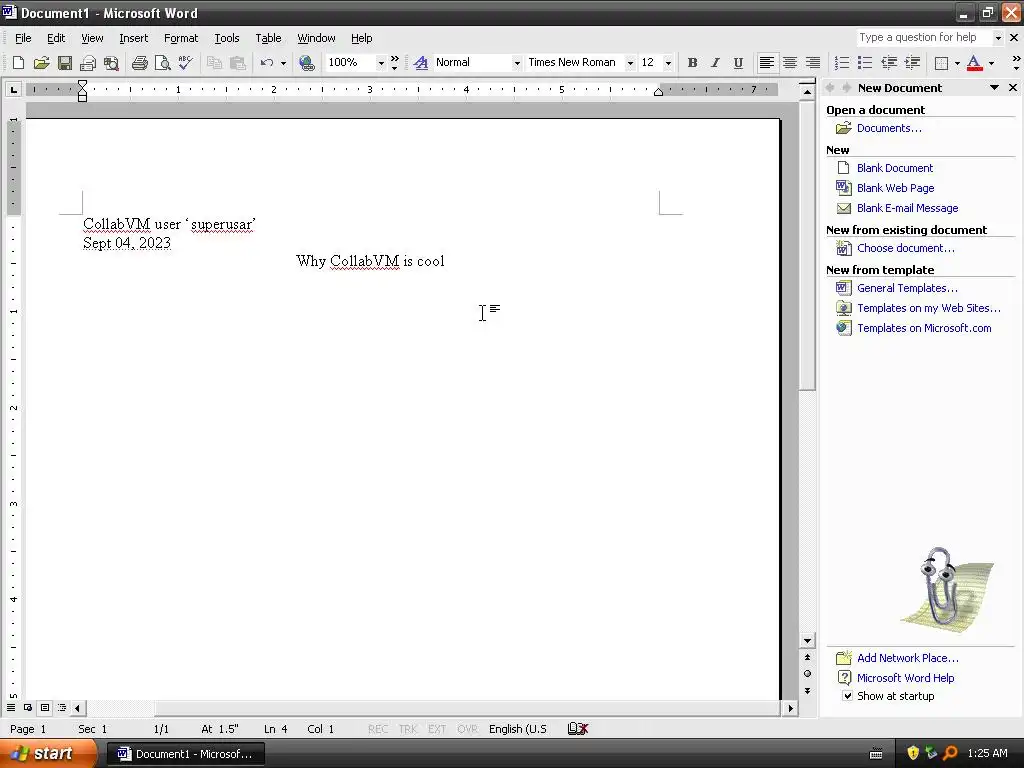Image resolution: width=1024 pixels, height=768 pixels.
Task: Click Templates on Microsoft.com link
Action: coord(924,328)
